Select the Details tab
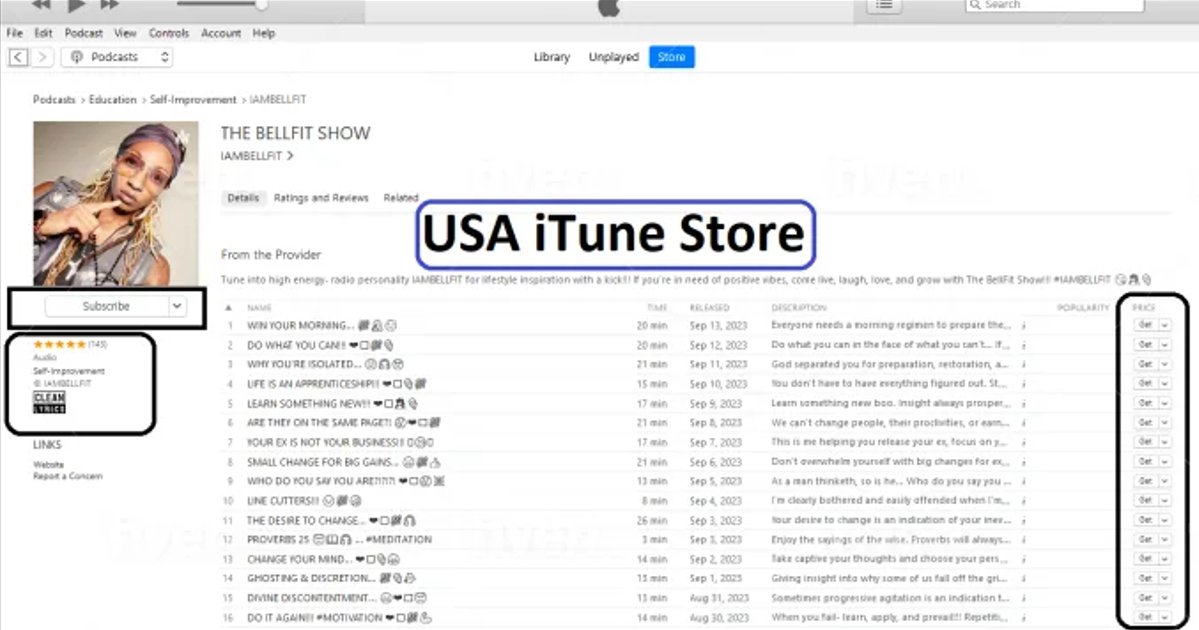The width and height of the screenshot is (1199, 630). tap(243, 198)
